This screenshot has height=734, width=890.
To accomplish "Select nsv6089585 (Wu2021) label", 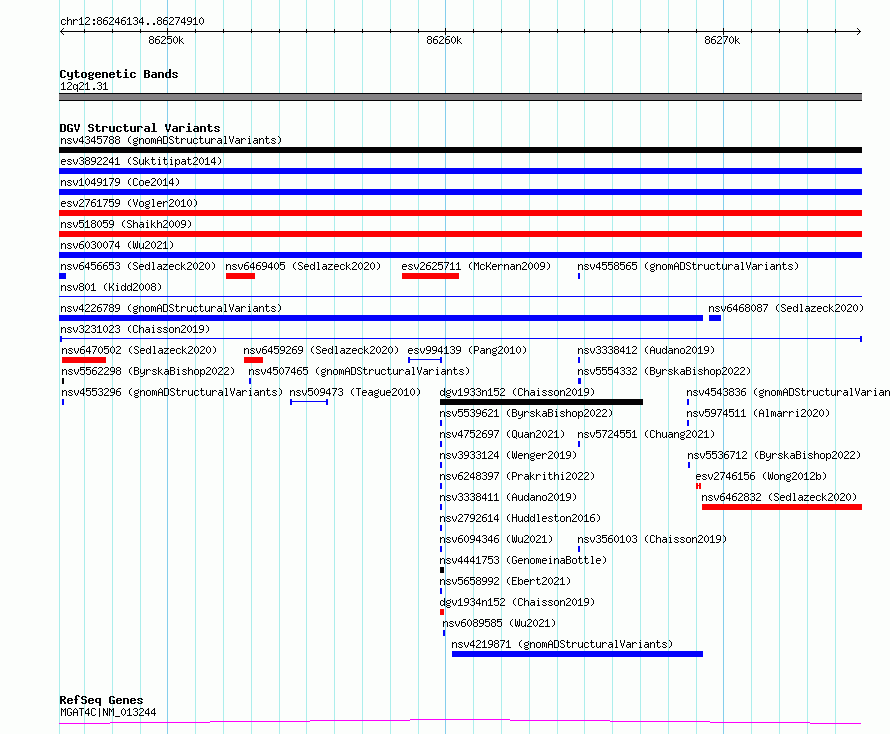I will coord(499,623).
